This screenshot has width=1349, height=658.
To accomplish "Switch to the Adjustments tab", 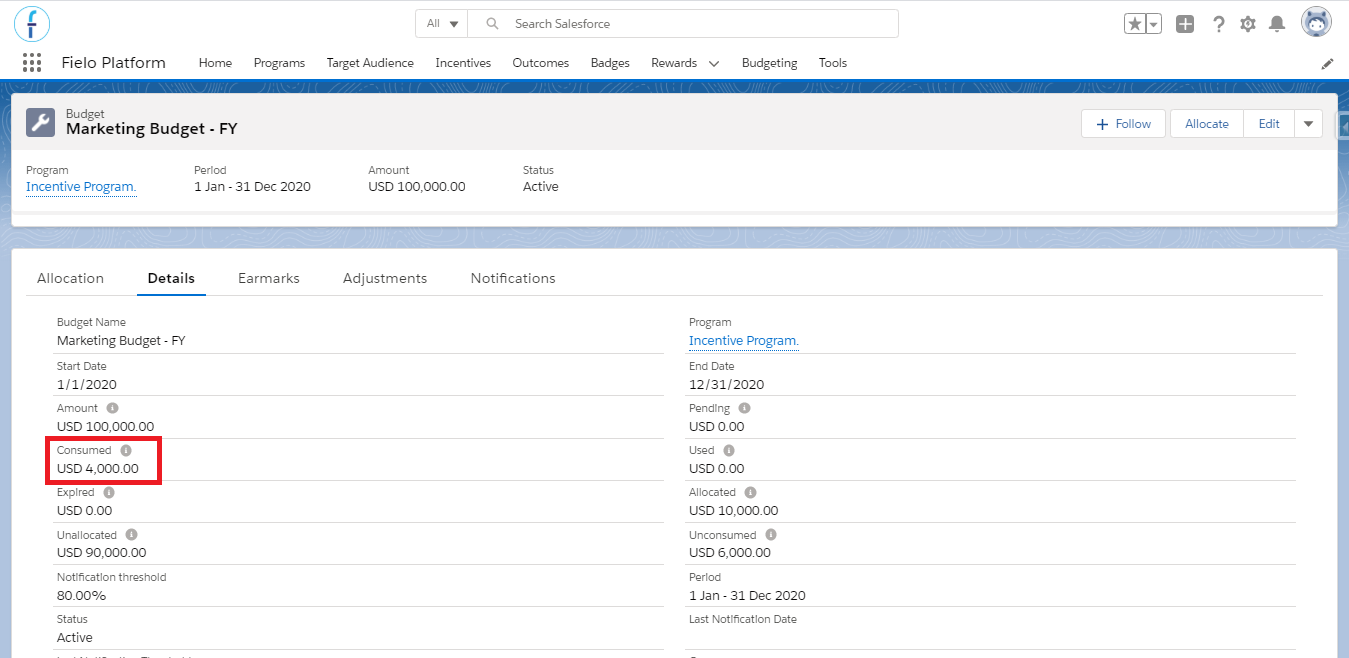I will (x=385, y=278).
